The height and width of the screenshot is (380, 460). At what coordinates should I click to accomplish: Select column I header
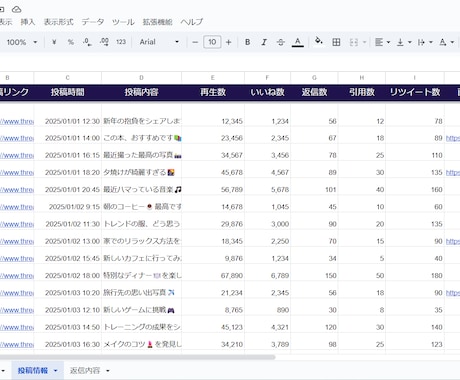pos(415,78)
